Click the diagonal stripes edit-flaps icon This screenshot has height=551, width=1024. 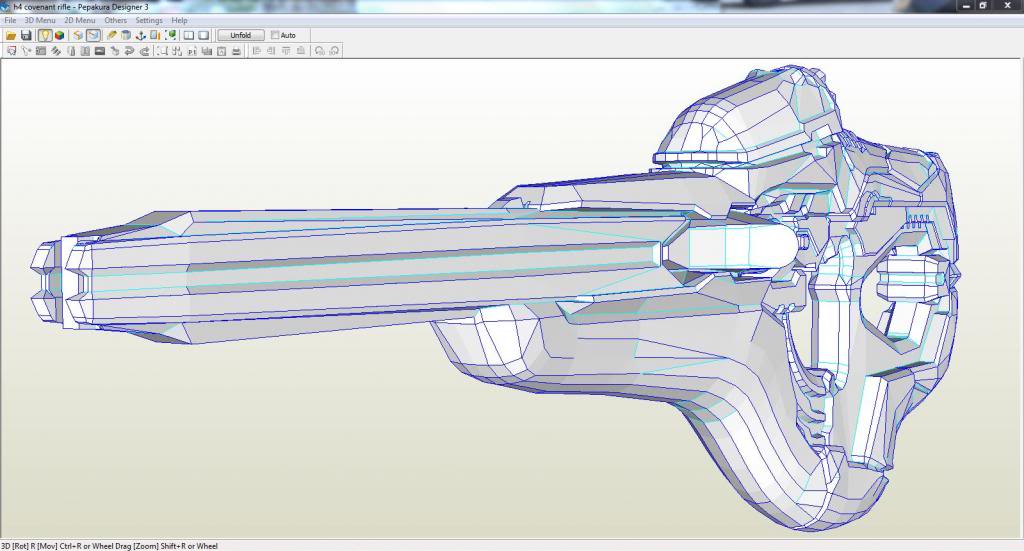[x=56, y=51]
